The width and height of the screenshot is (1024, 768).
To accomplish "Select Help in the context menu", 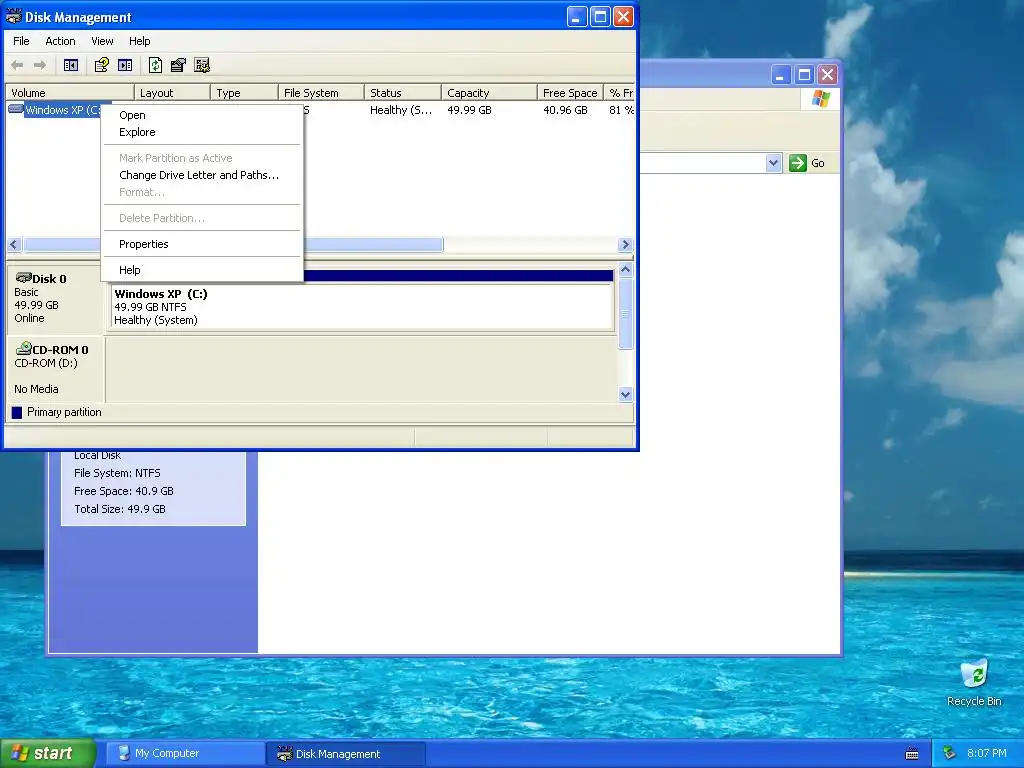I will pos(202,270).
